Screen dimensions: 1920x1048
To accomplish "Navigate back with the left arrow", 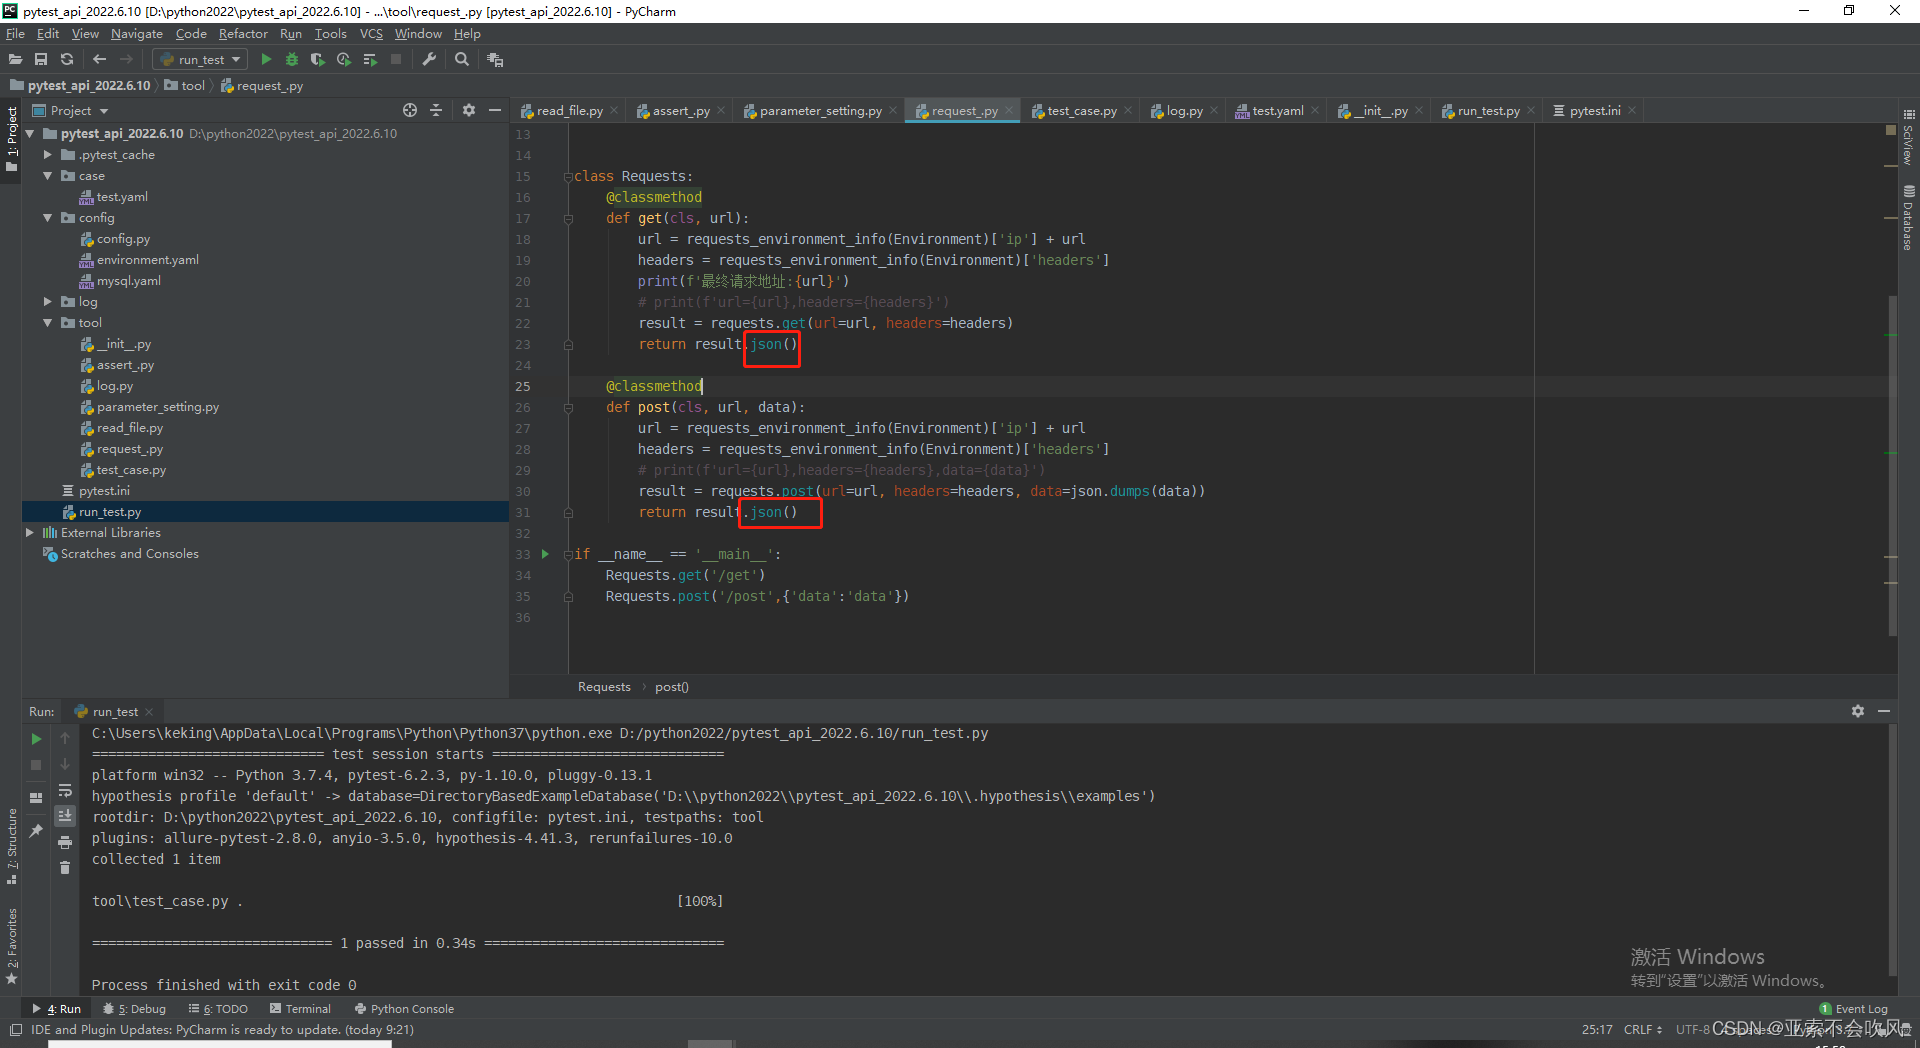I will pos(99,60).
